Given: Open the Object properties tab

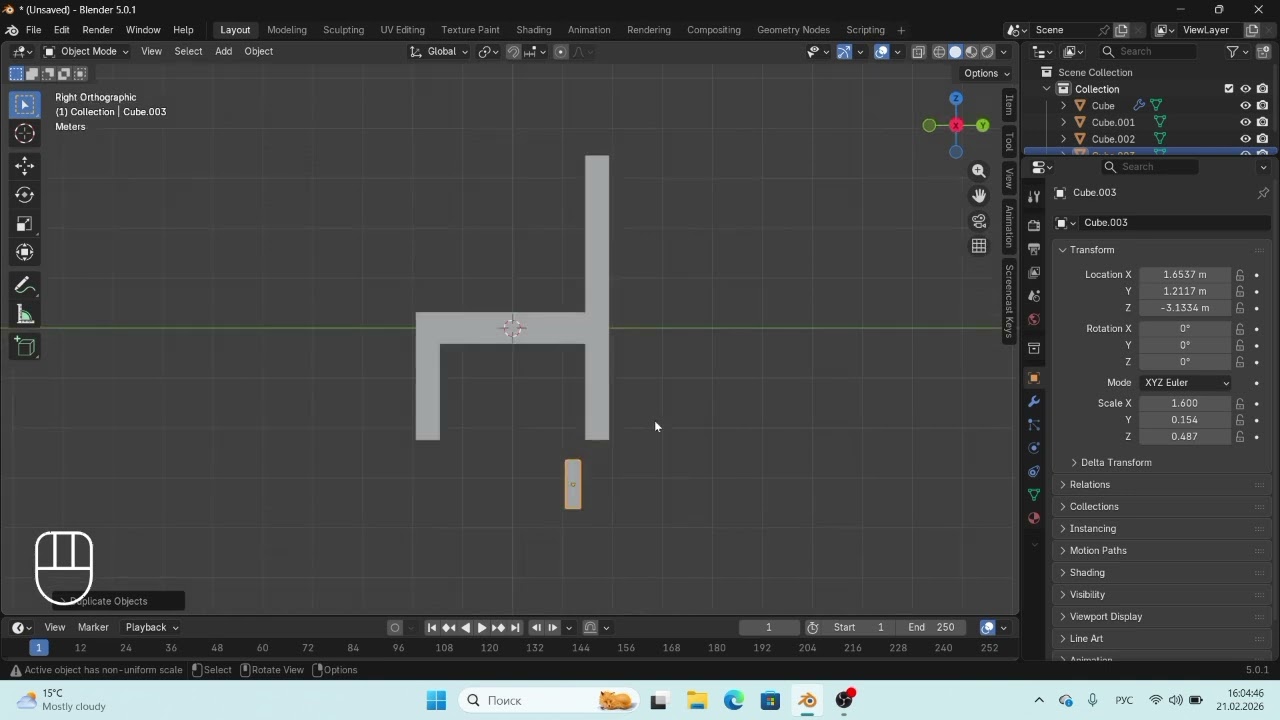Looking at the screenshot, I should (x=1034, y=378).
